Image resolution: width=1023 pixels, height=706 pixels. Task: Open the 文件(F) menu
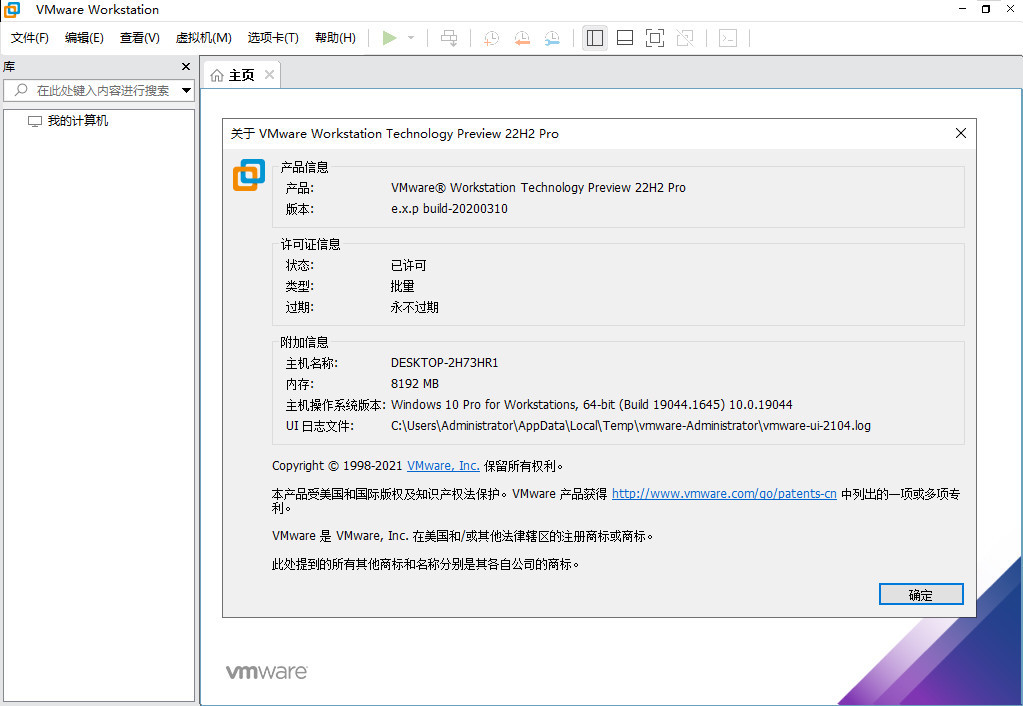(x=30, y=38)
